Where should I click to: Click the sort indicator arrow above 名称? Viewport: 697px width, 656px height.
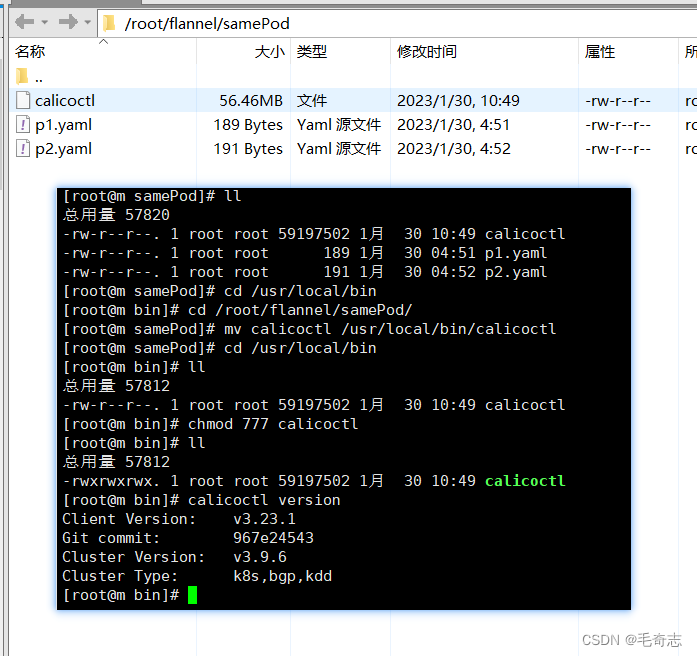tap(104, 41)
